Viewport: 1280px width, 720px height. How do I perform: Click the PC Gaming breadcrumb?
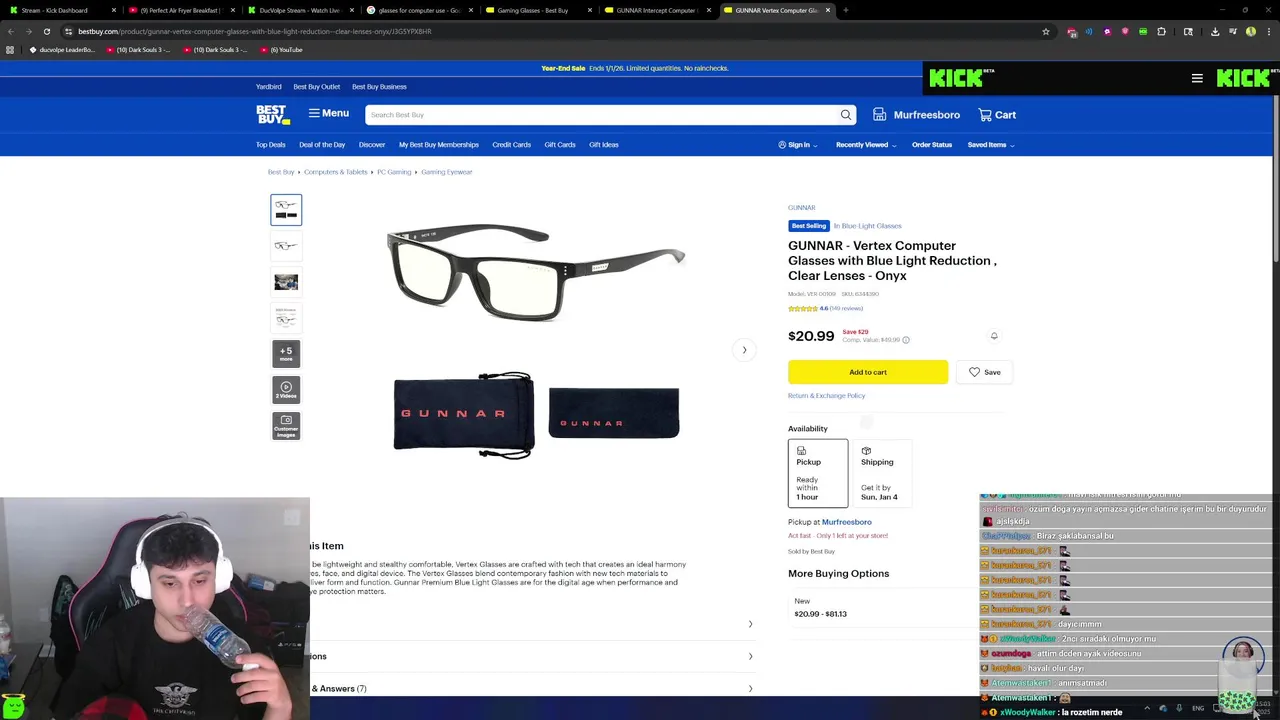[x=394, y=172]
